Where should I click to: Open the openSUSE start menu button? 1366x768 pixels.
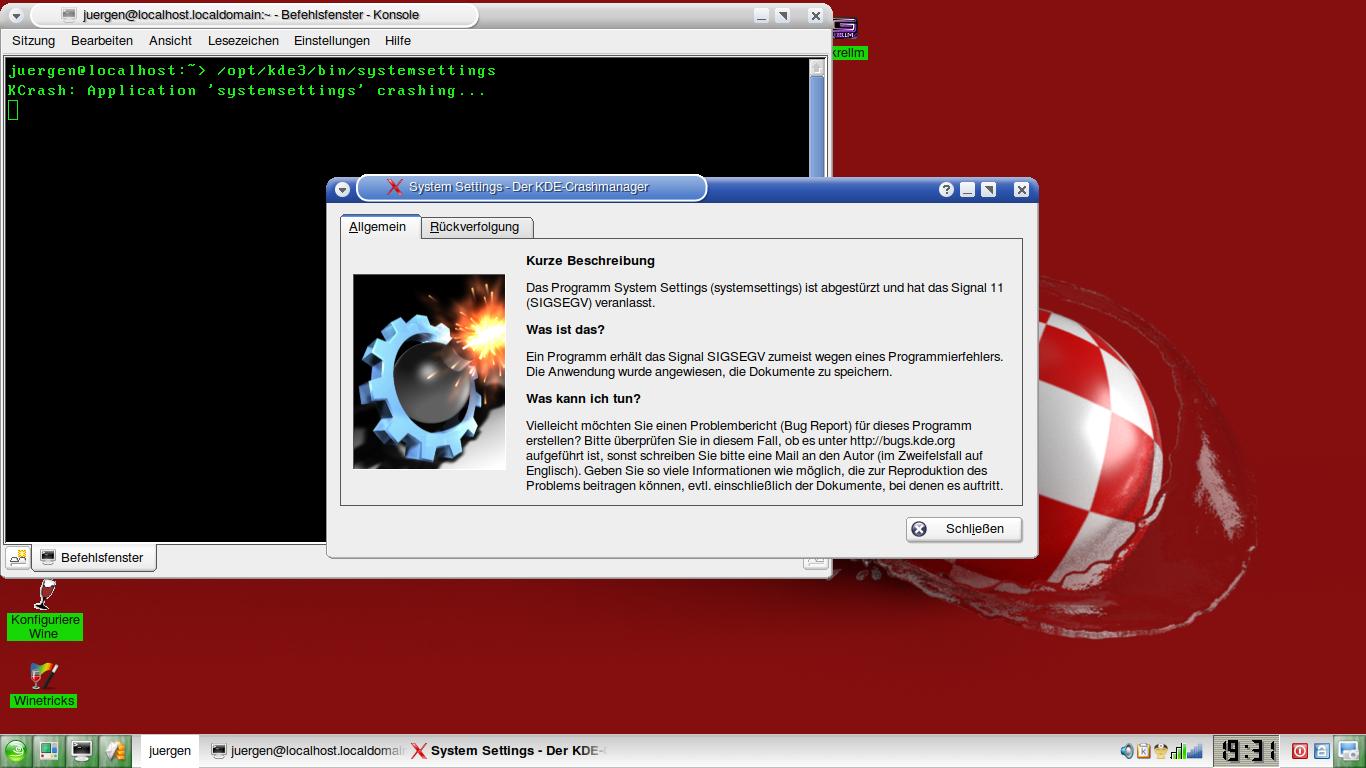click(x=16, y=751)
